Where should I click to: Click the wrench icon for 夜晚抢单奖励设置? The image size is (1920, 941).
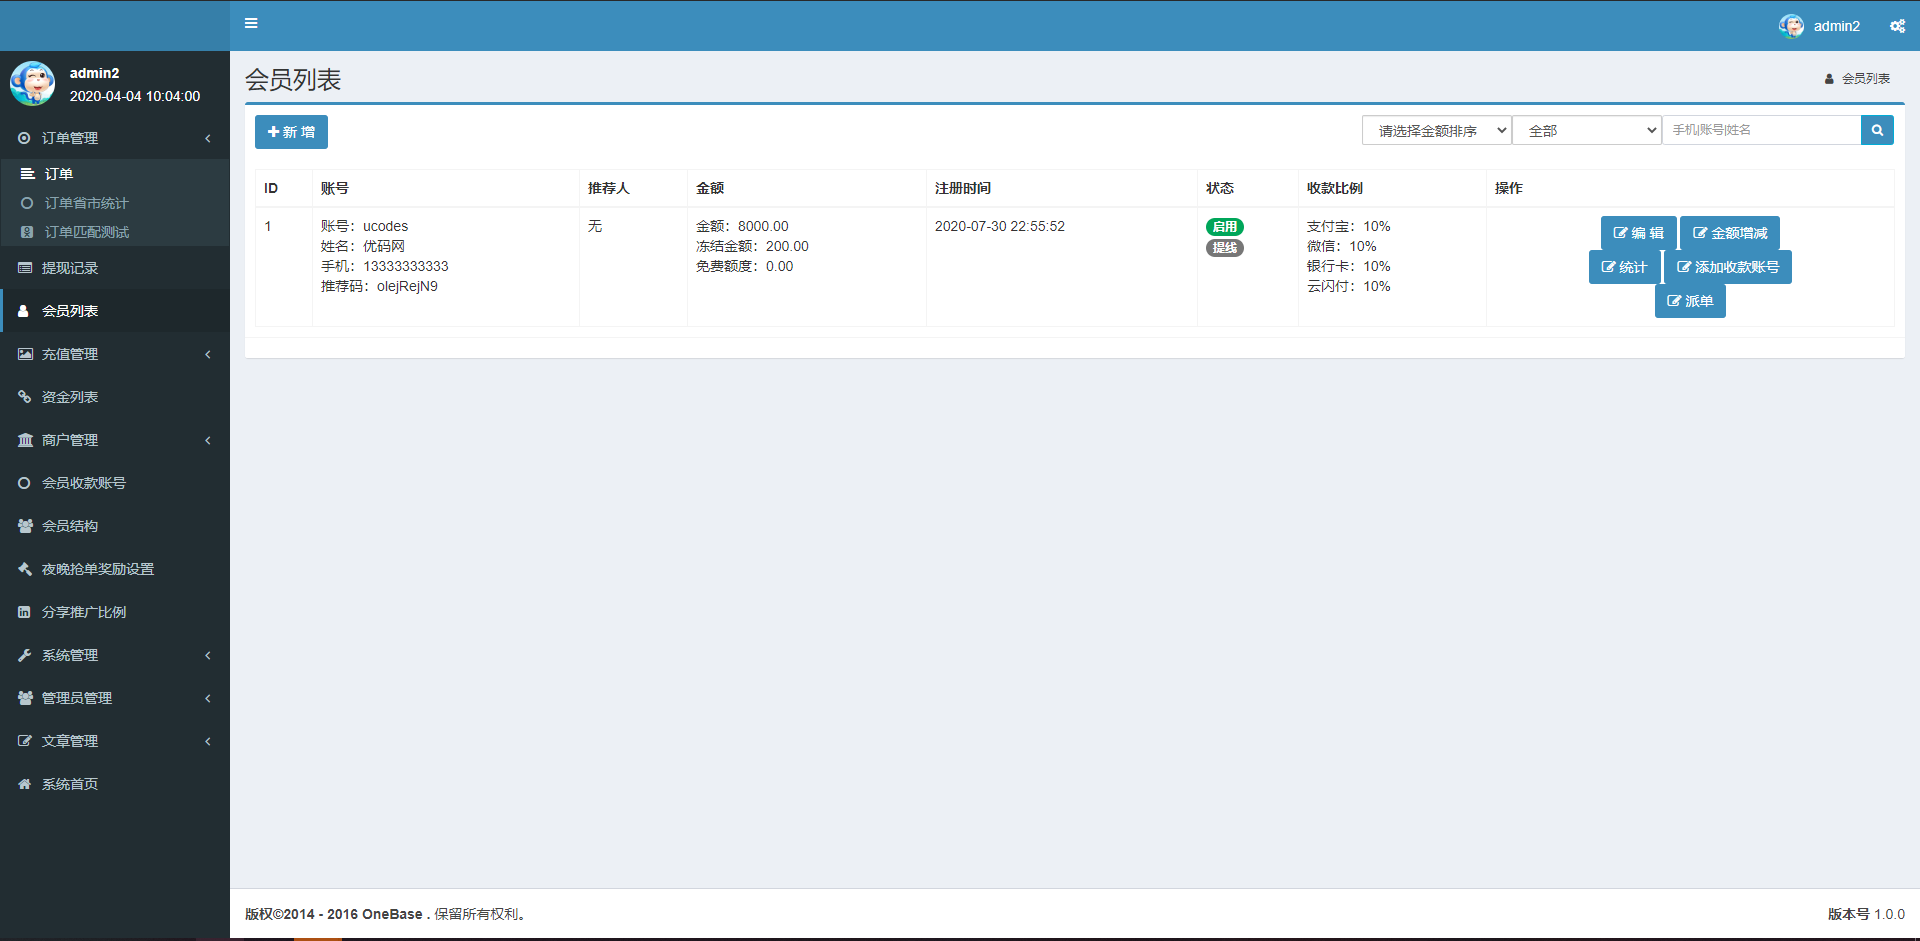[25, 568]
